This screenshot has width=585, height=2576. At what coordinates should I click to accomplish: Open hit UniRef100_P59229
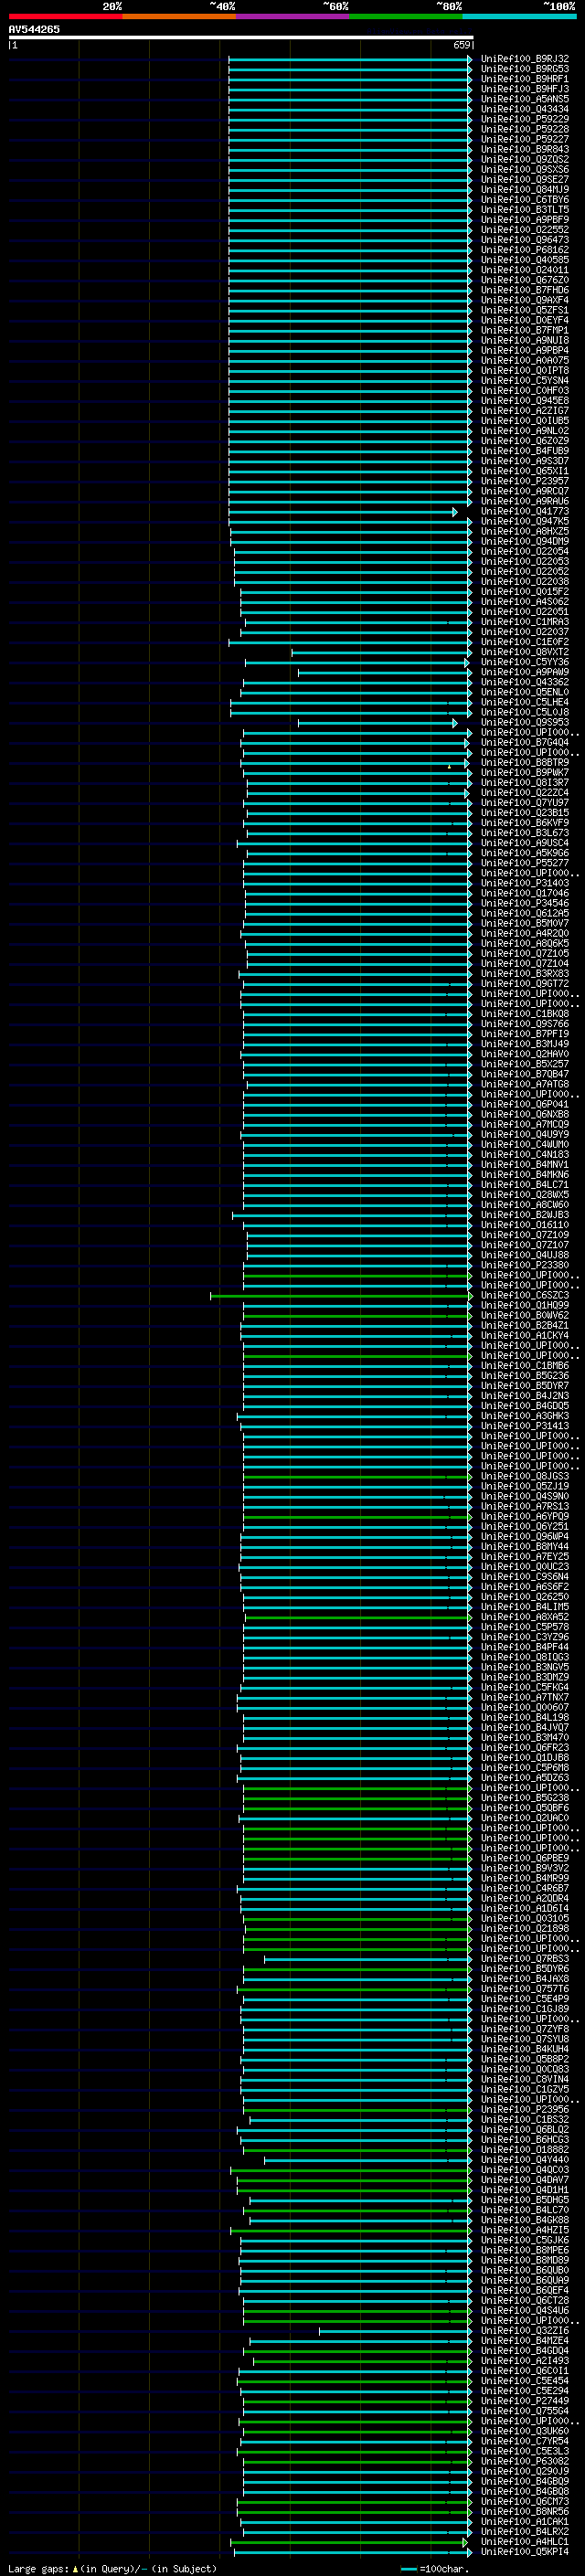tap(525, 119)
